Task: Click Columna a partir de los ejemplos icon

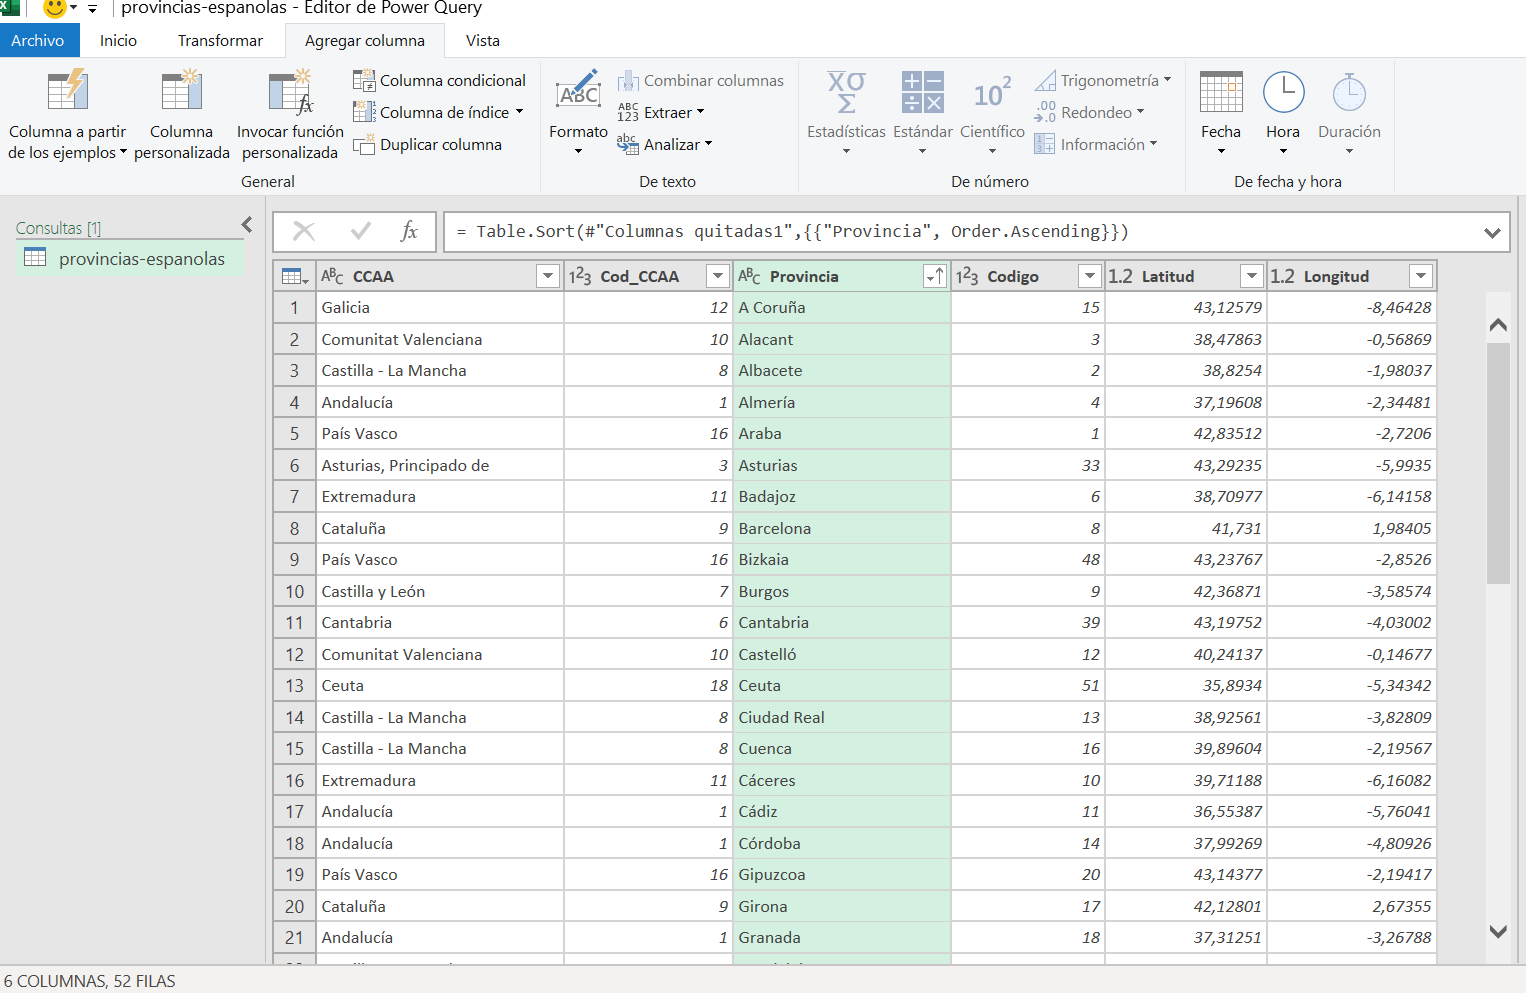Action: click(x=67, y=91)
